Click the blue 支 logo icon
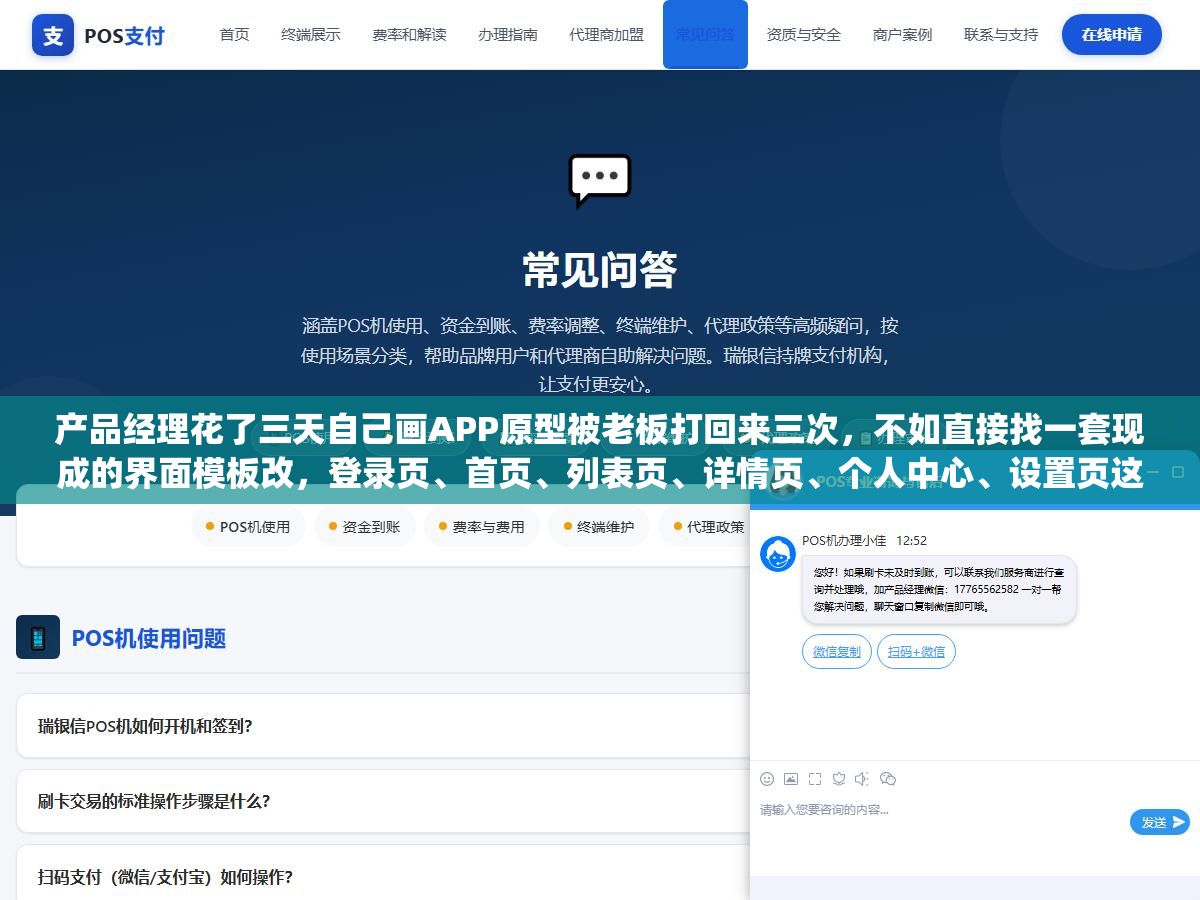The width and height of the screenshot is (1200, 900). (x=53, y=35)
